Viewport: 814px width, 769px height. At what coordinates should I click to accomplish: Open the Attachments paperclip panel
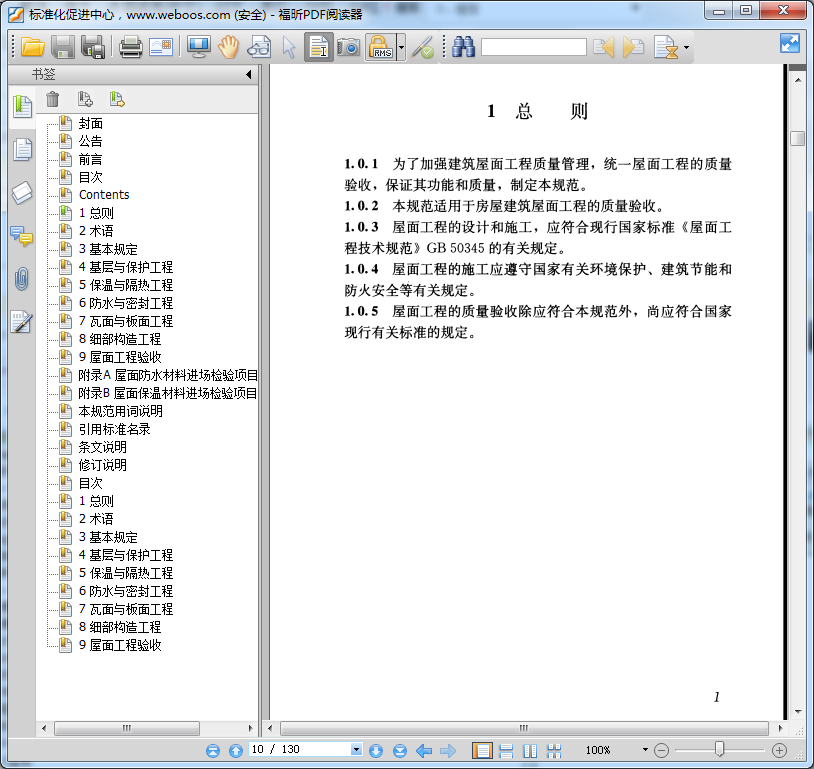pos(21,279)
